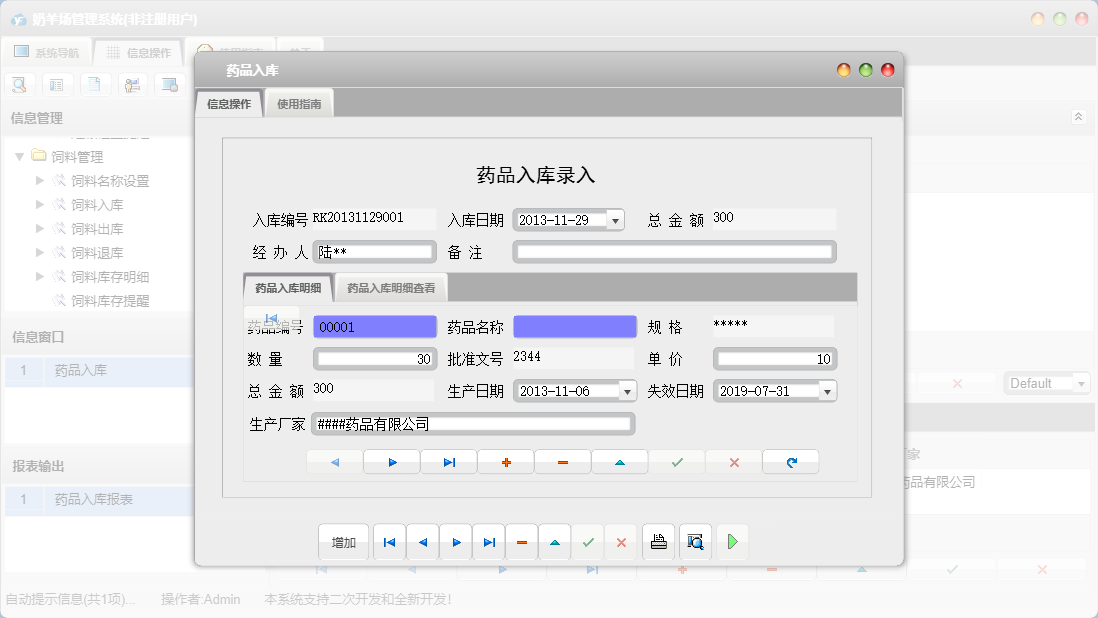The height and width of the screenshot is (618, 1098).
Task: Click inside the 备注 input field
Action: pyautogui.click(x=675, y=252)
